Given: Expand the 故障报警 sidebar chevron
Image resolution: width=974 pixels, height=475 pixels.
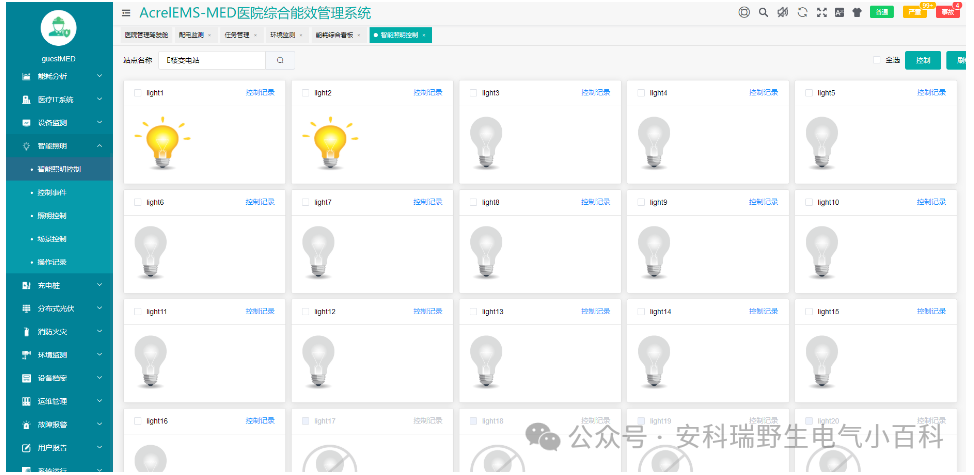Looking at the screenshot, I should tap(99, 425).
